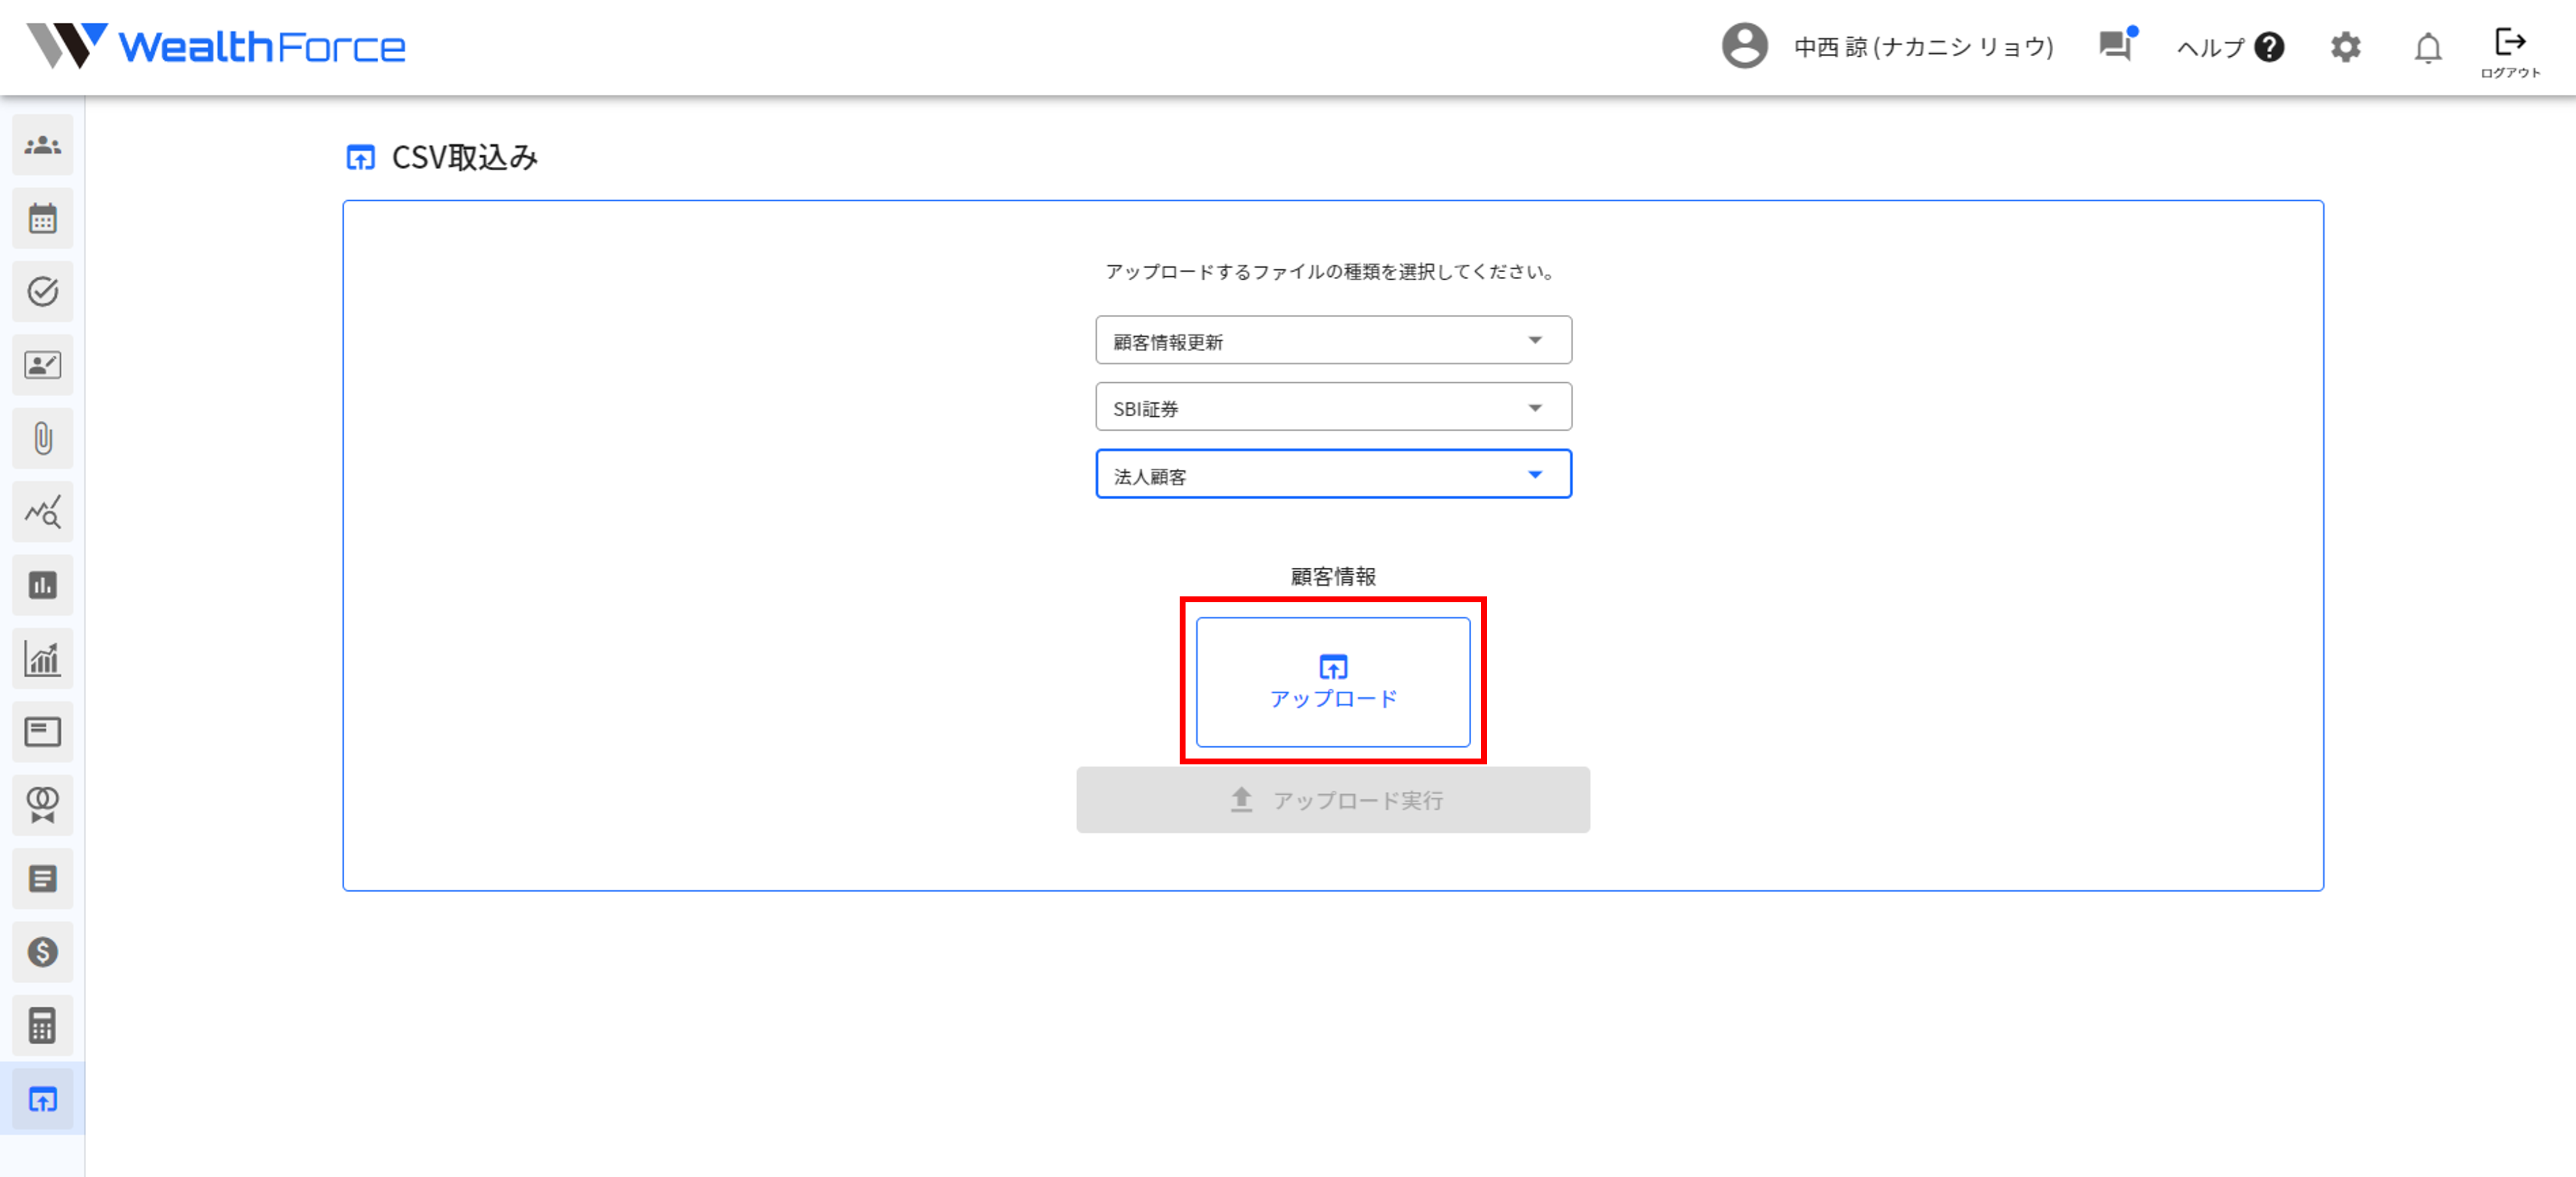
Task: Open the chart search analysis icon
Action: tap(42, 511)
